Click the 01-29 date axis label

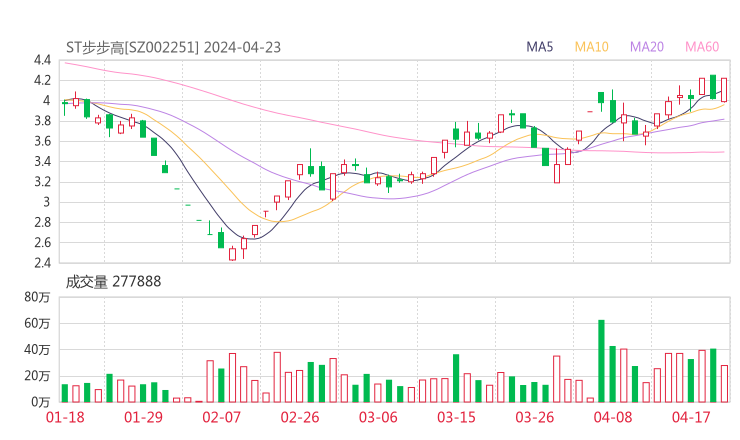tap(143, 417)
